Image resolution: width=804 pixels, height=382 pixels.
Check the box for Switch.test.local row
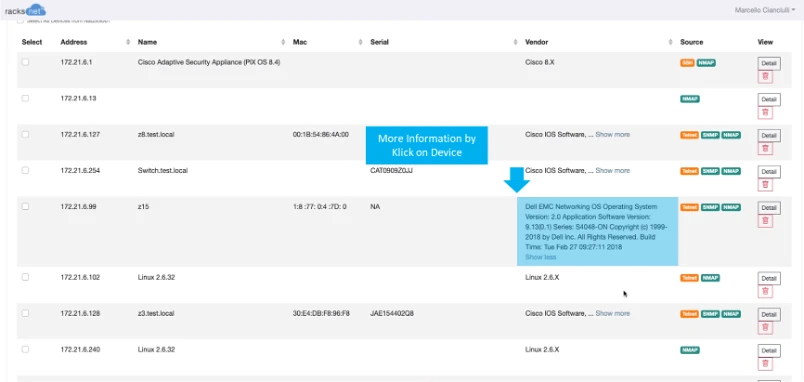tap(25, 170)
